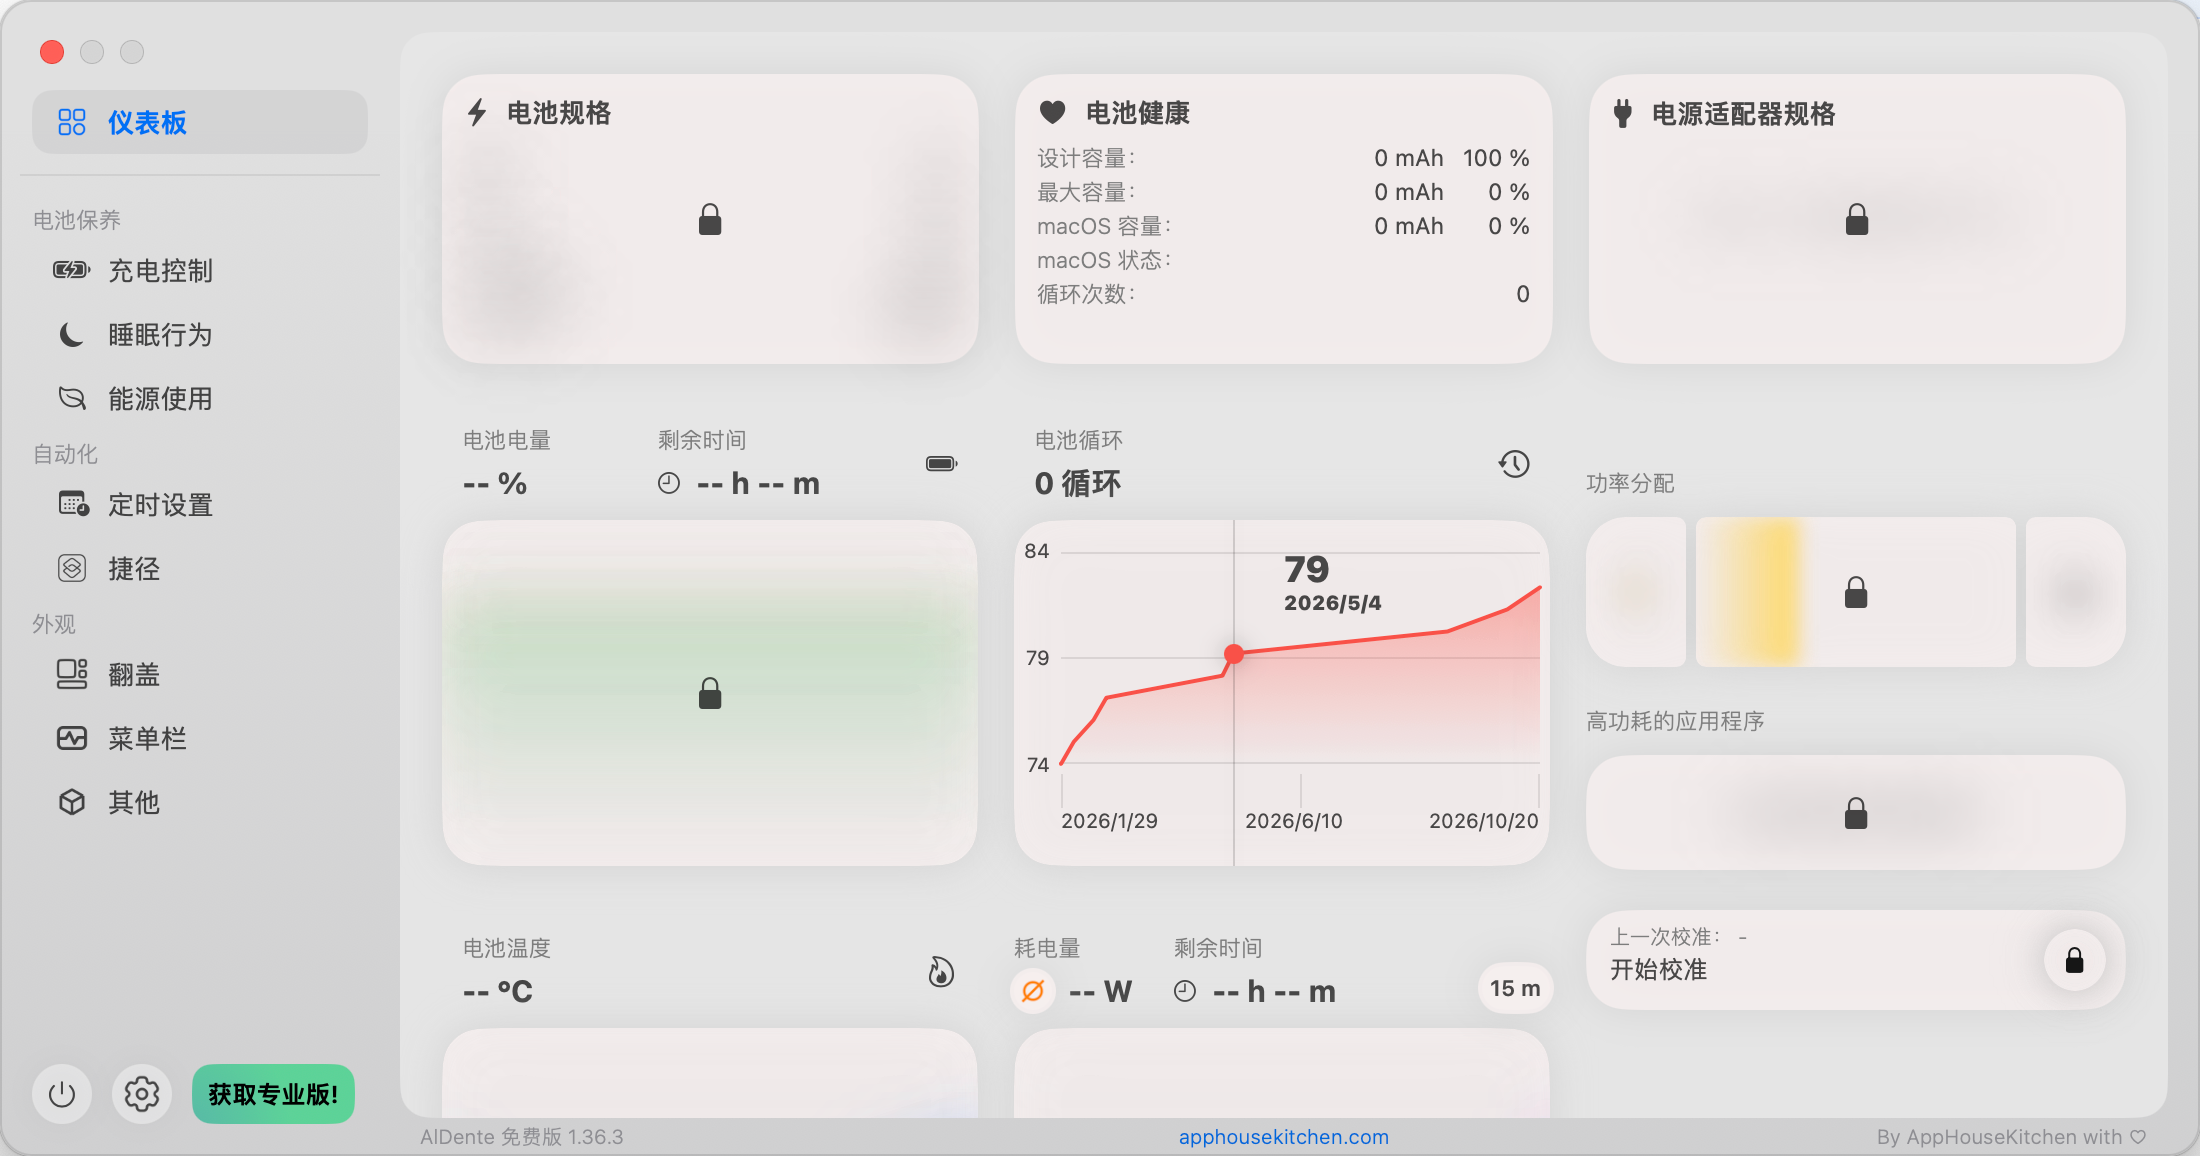The image size is (2200, 1156).
Task: Click the 循环次数: row label
Action: tap(1086, 294)
